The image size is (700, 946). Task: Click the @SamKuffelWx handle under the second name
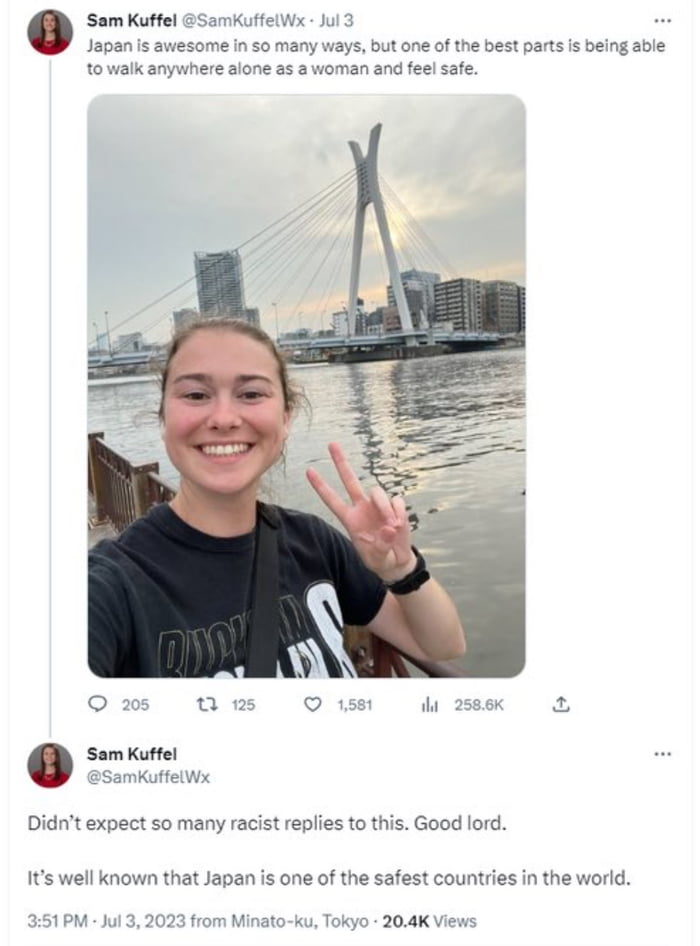148,776
